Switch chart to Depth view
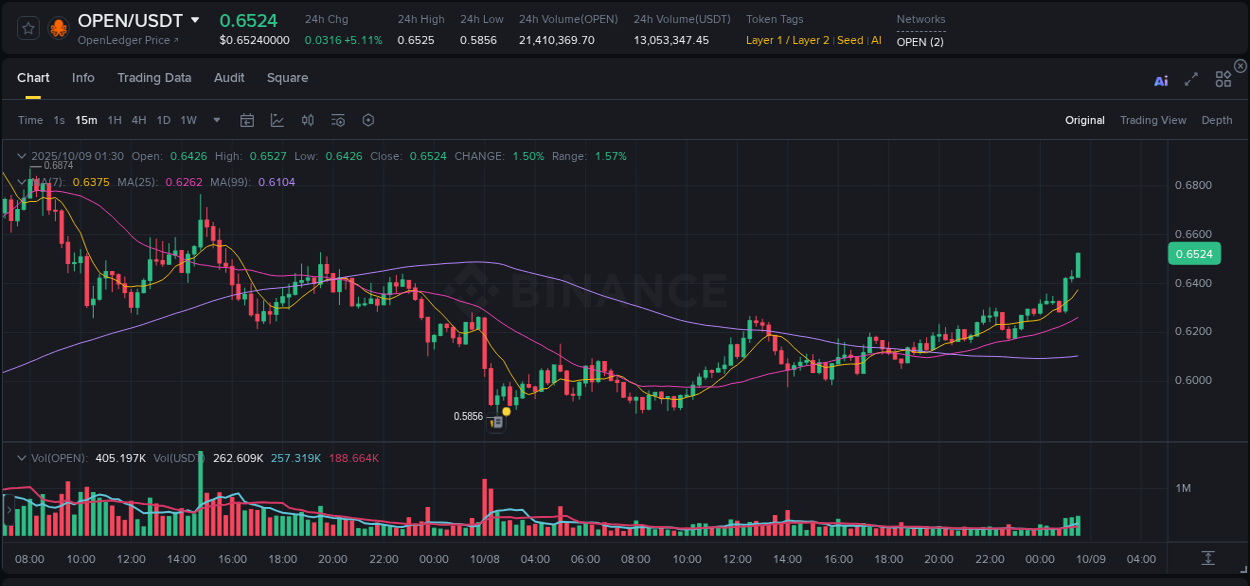Image resolution: width=1250 pixels, height=586 pixels. [x=1217, y=120]
